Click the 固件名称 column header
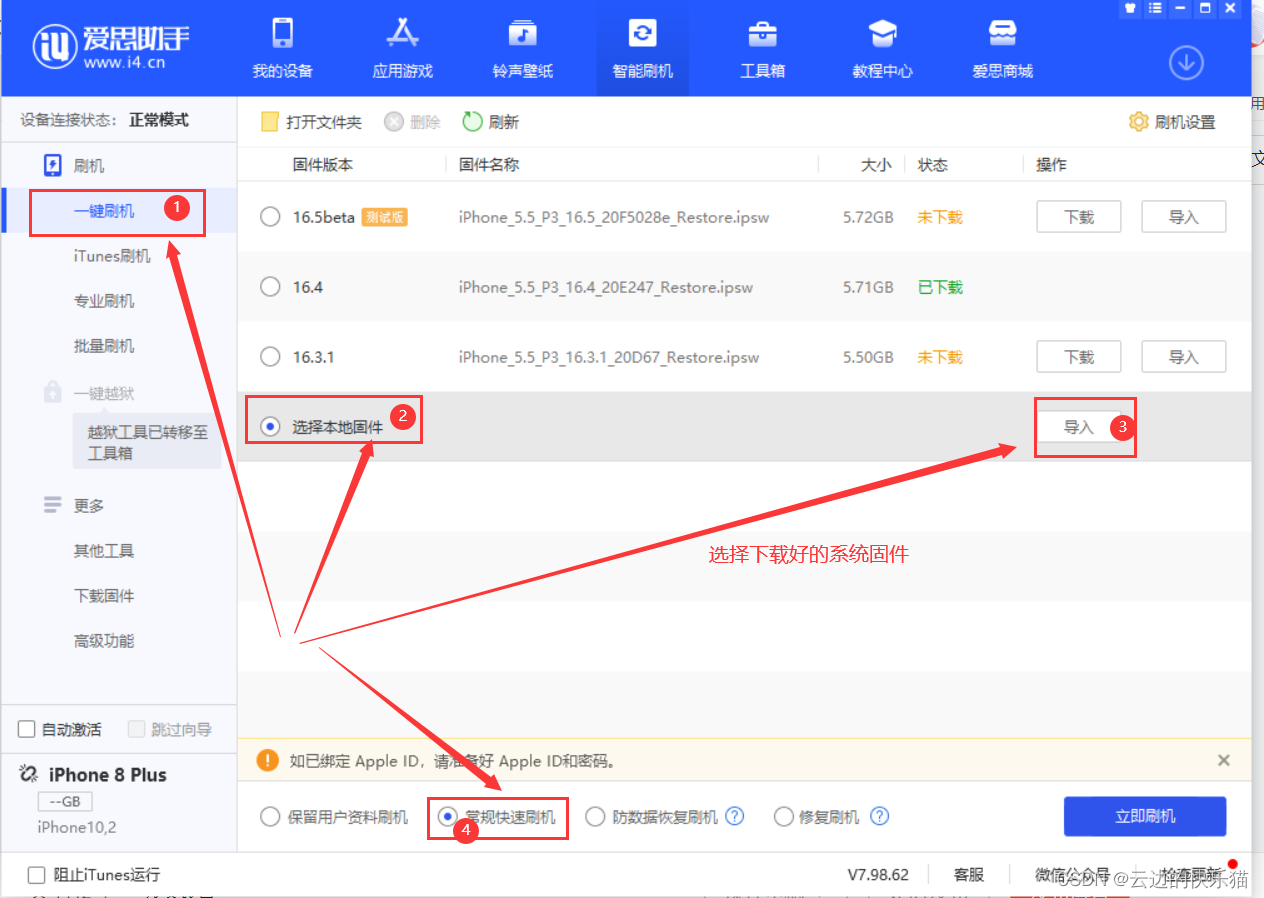Image resolution: width=1264 pixels, height=898 pixels. pos(489,165)
